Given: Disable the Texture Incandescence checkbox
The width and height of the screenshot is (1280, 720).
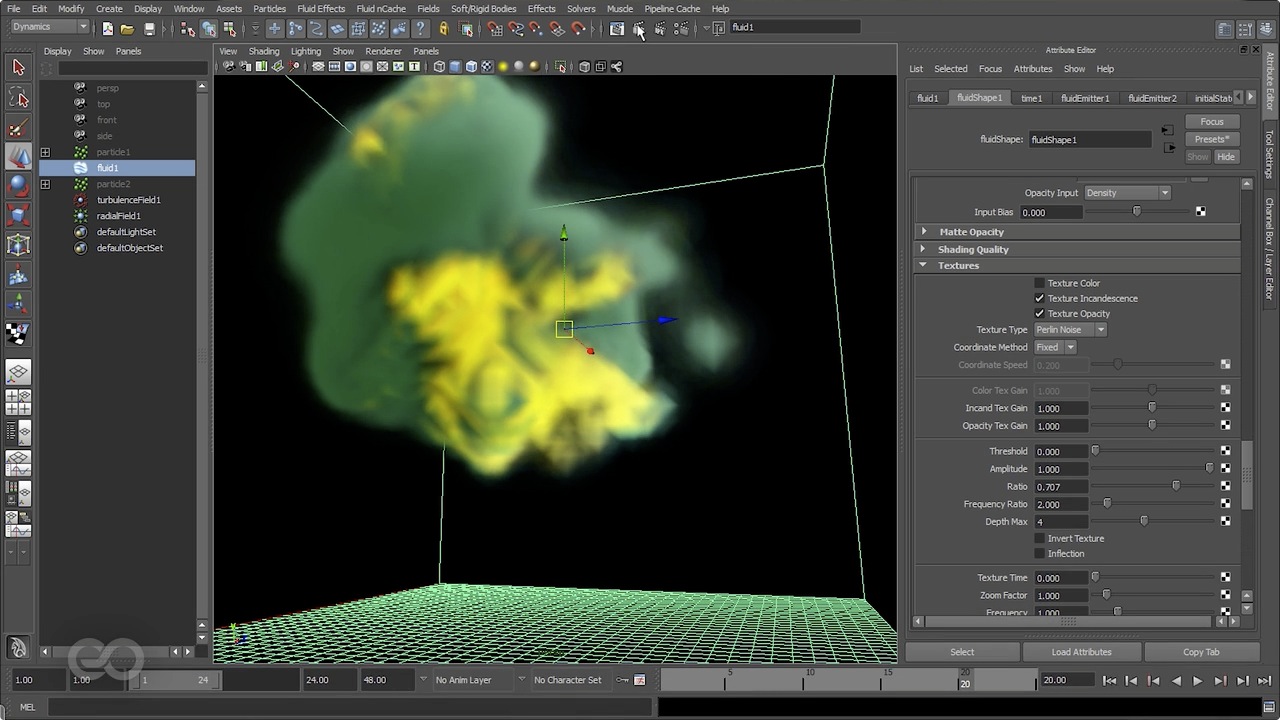Looking at the screenshot, I should tap(1039, 298).
